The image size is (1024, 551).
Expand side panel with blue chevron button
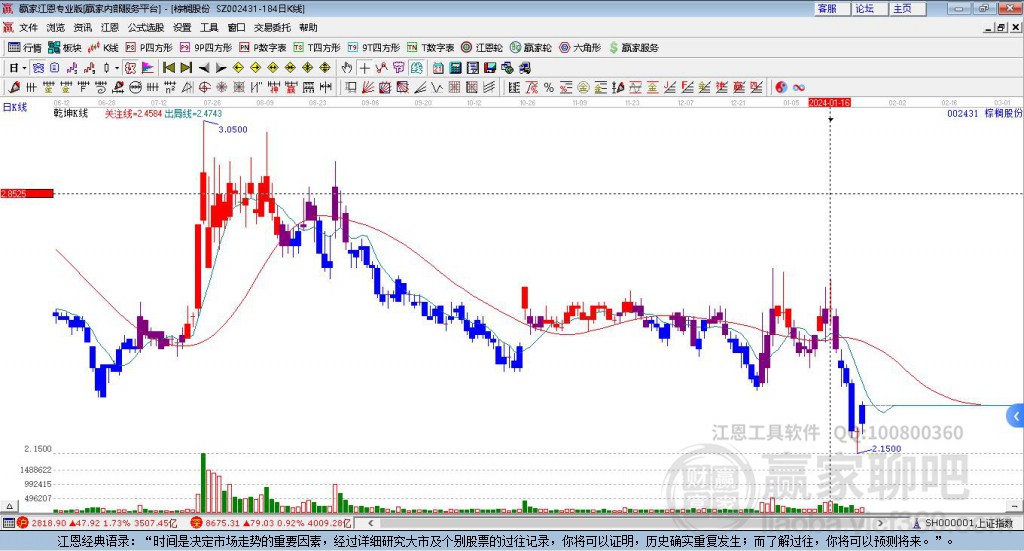tap(1016, 416)
